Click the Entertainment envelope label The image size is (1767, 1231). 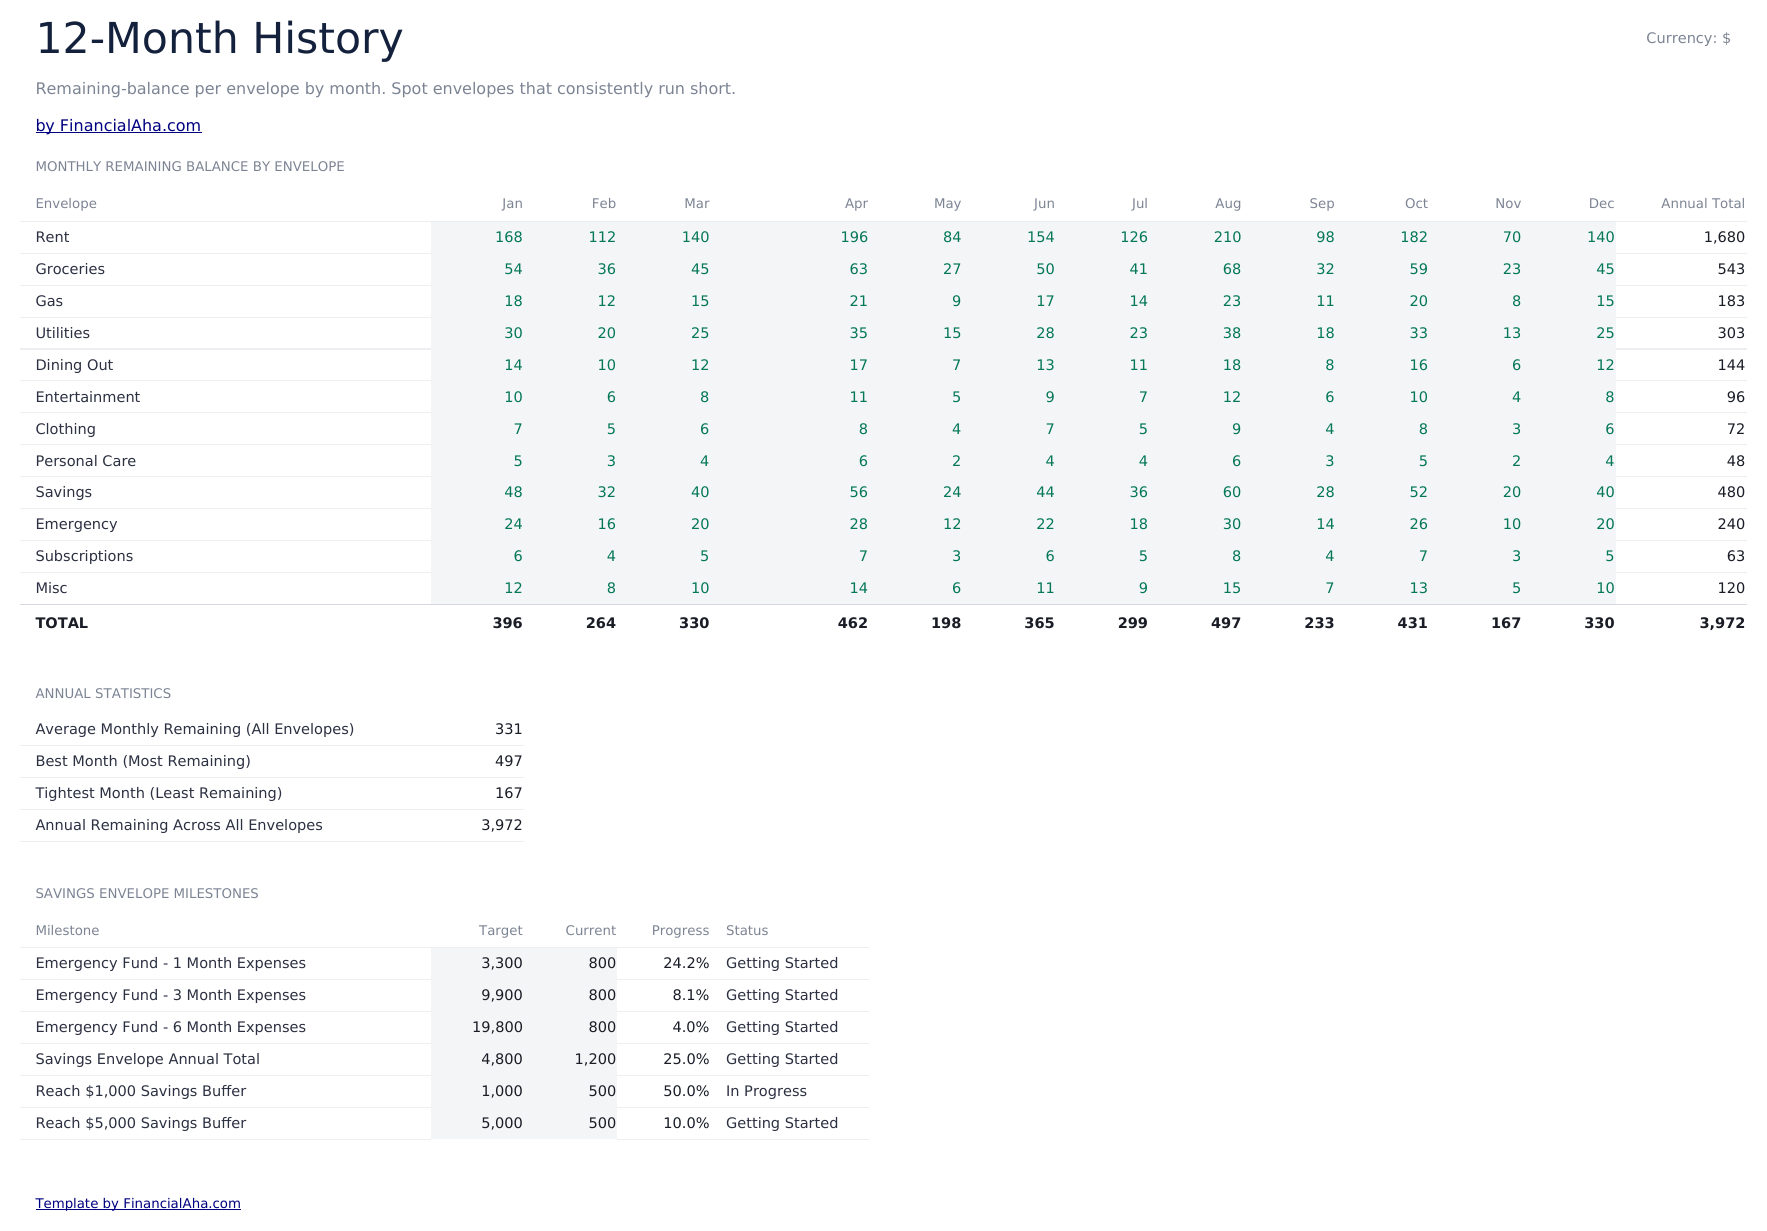[x=87, y=397]
